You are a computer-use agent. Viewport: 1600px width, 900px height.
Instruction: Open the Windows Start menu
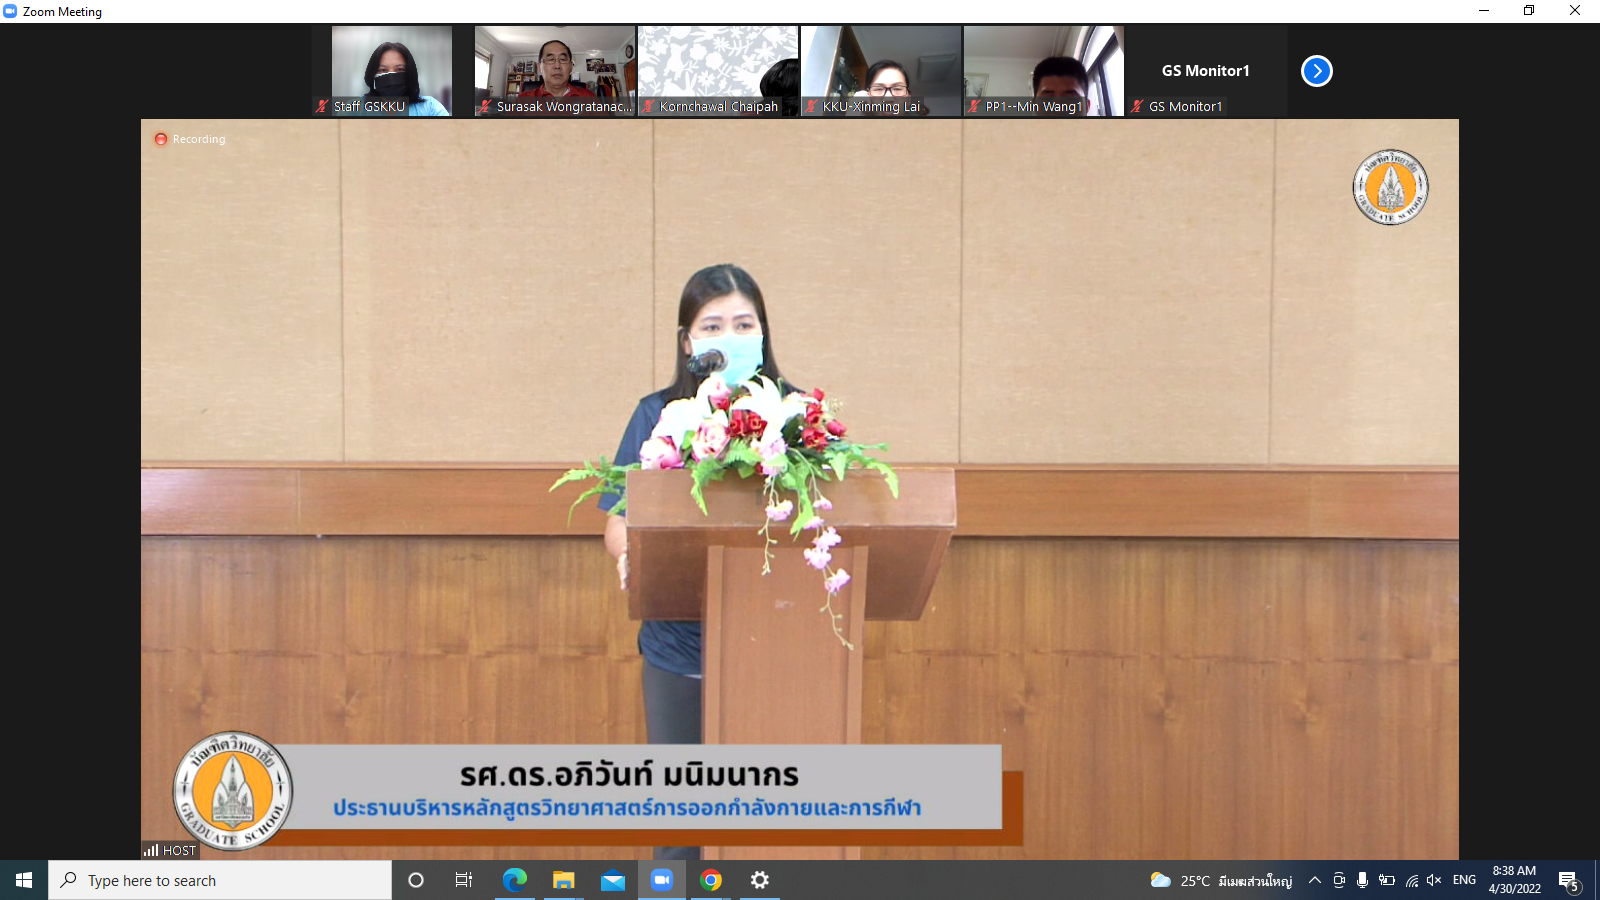coord(24,880)
